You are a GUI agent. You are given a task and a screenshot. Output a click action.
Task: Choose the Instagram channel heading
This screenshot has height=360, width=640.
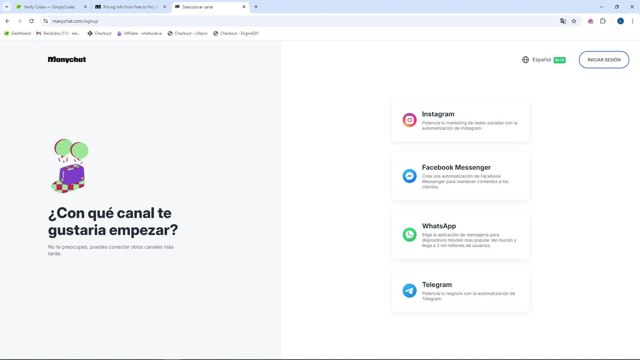pos(438,114)
